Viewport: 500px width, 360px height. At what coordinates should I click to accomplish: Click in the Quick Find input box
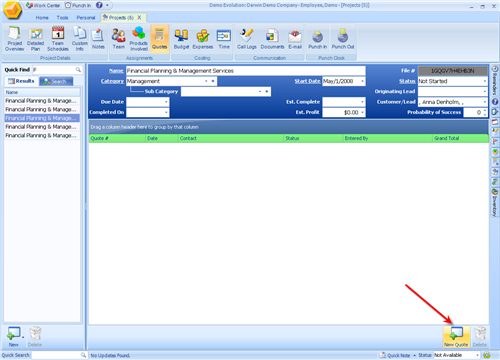(54, 70)
